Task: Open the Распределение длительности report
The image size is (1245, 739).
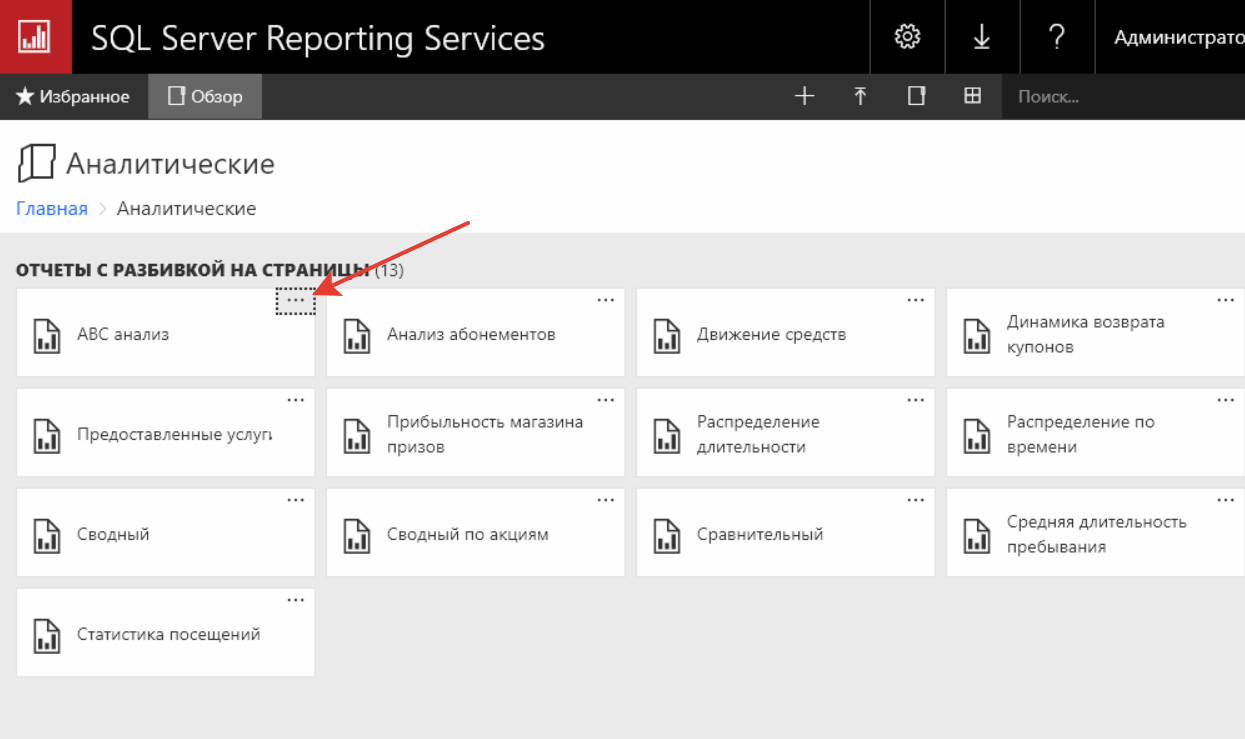Action: click(x=758, y=435)
